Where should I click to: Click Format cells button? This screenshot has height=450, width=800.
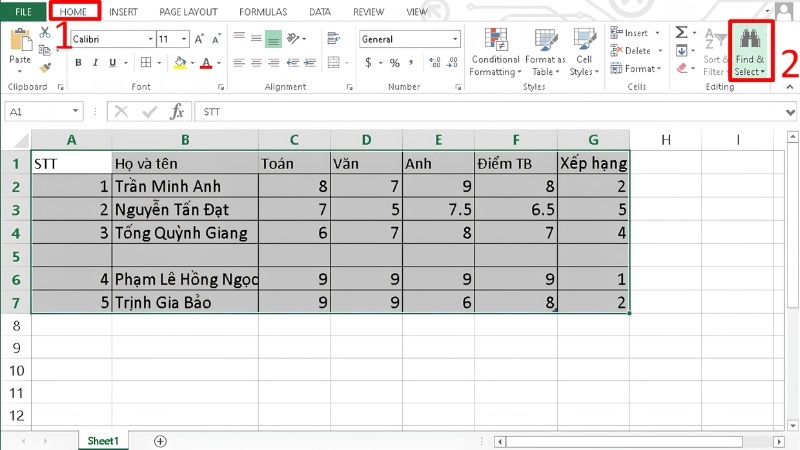[x=636, y=68]
